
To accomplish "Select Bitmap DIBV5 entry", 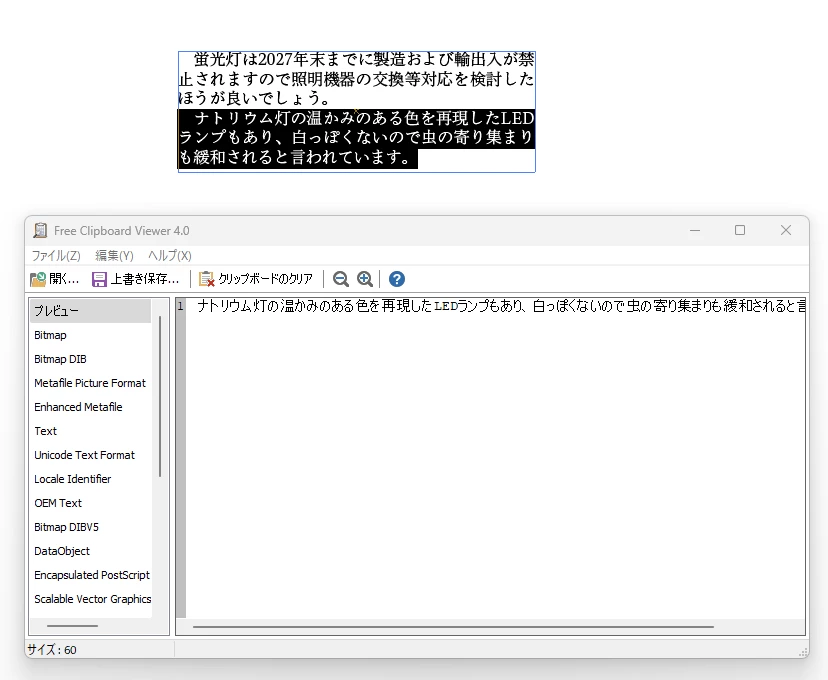I will click(x=90, y=527).
